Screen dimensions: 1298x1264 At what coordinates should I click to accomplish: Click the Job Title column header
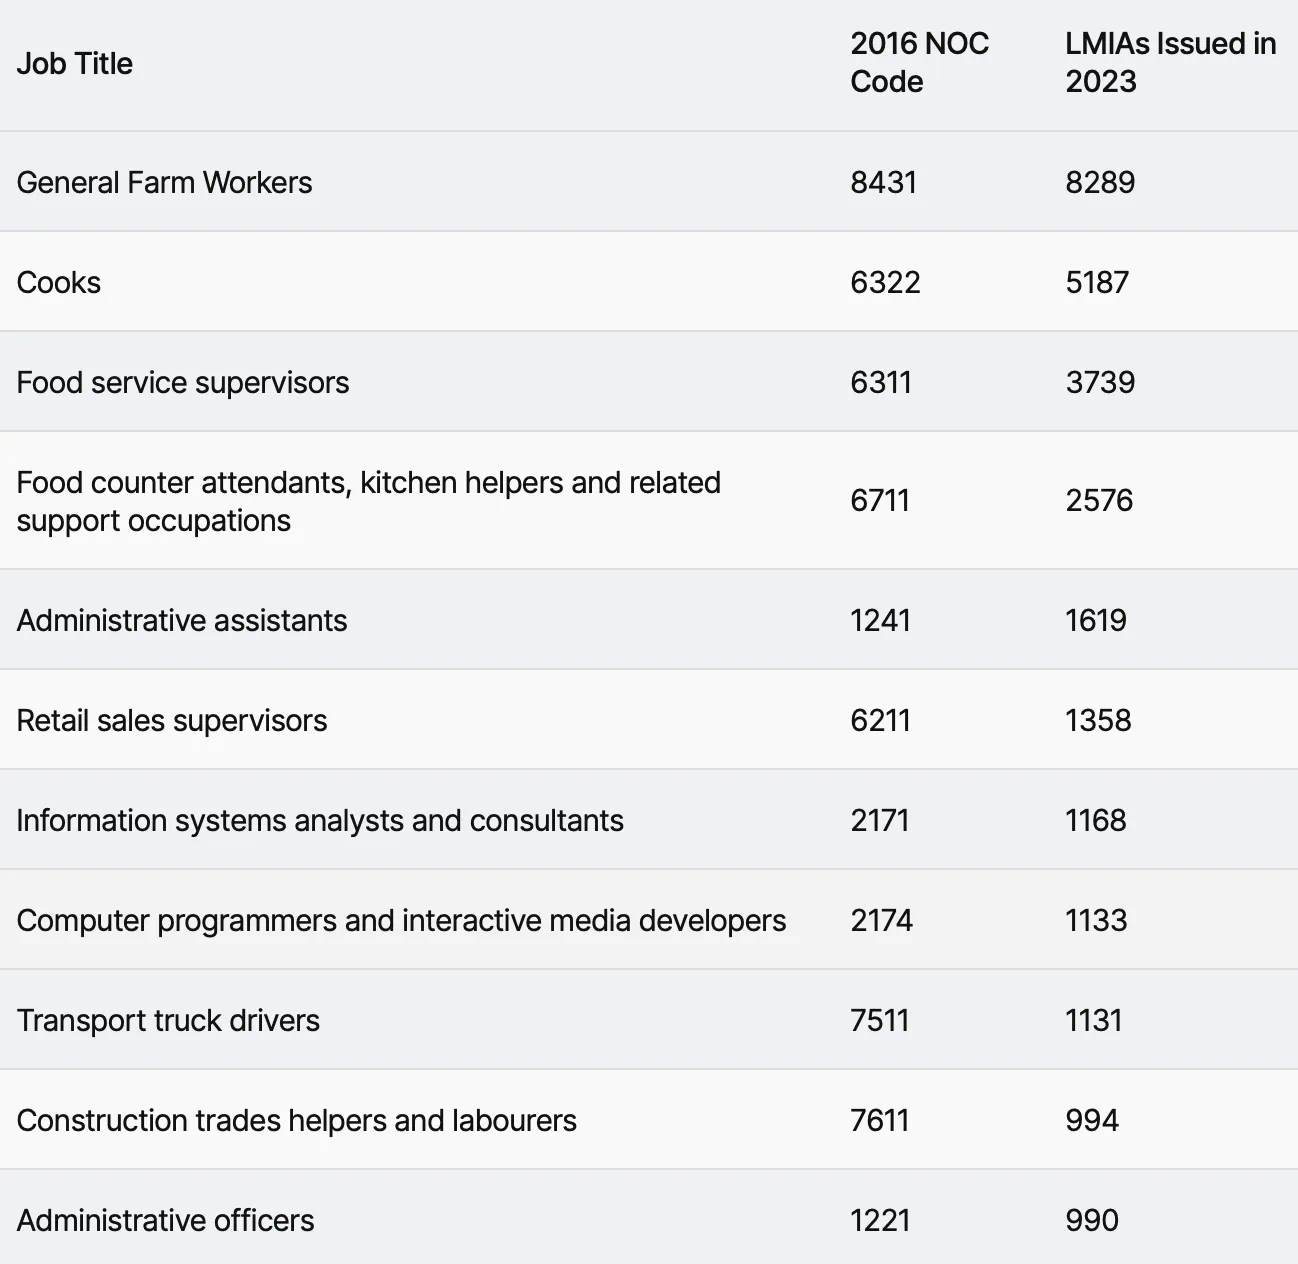point(75,63)
